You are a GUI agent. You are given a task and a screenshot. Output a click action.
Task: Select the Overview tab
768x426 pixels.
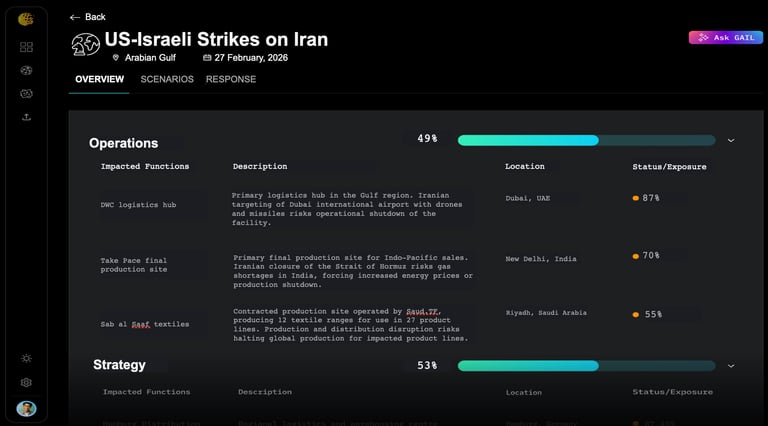tap(99, 79)
